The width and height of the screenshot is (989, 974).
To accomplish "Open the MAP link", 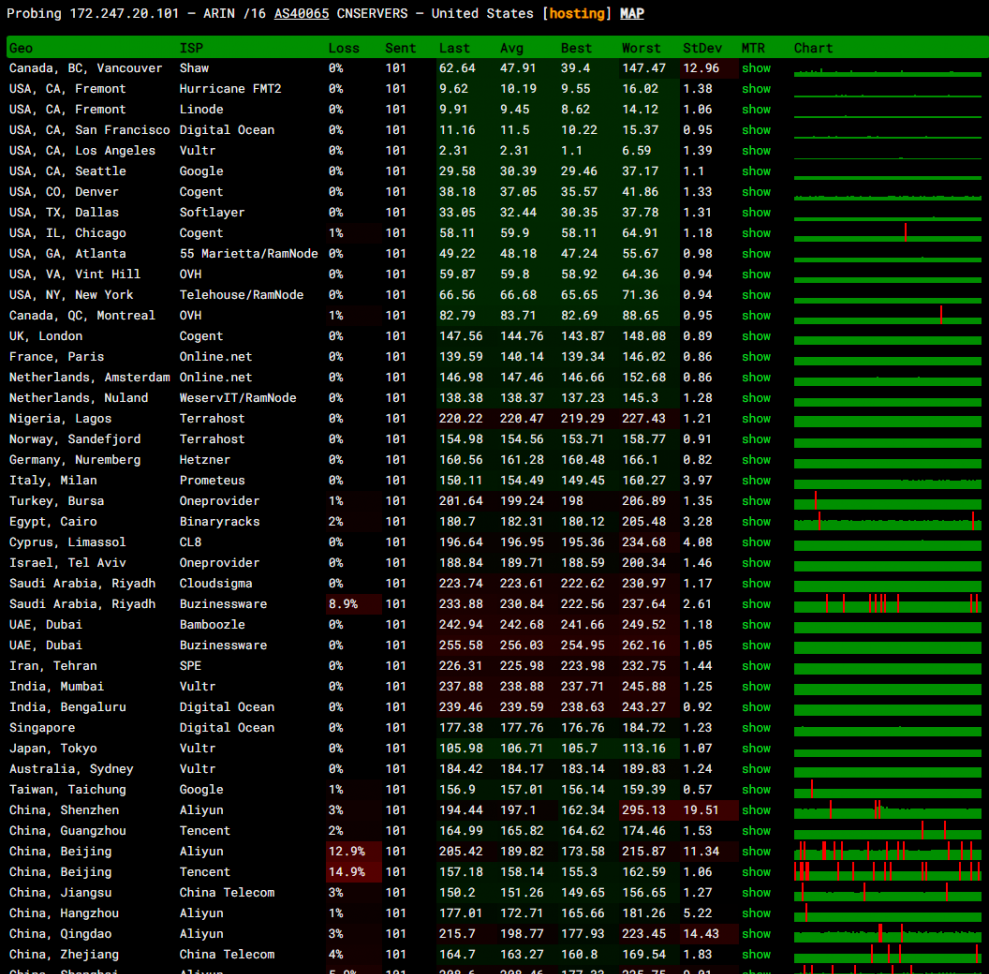I will coord(632,13).
